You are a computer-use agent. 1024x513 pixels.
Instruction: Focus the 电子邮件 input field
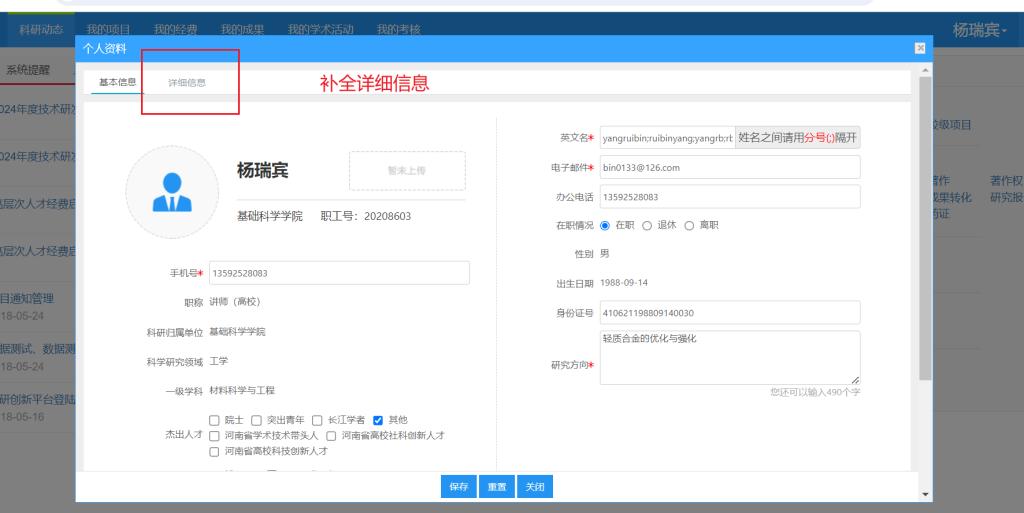(x=730, y=167)
